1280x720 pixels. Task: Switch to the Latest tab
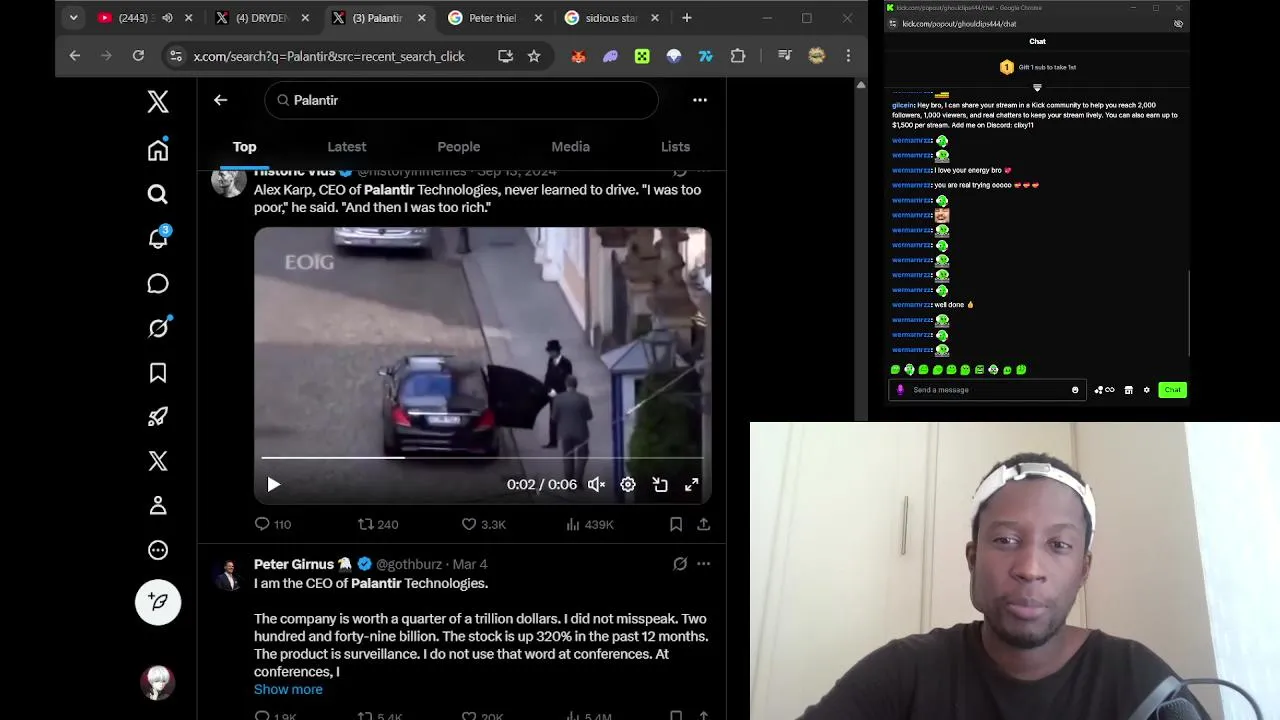tap(347, 147)
